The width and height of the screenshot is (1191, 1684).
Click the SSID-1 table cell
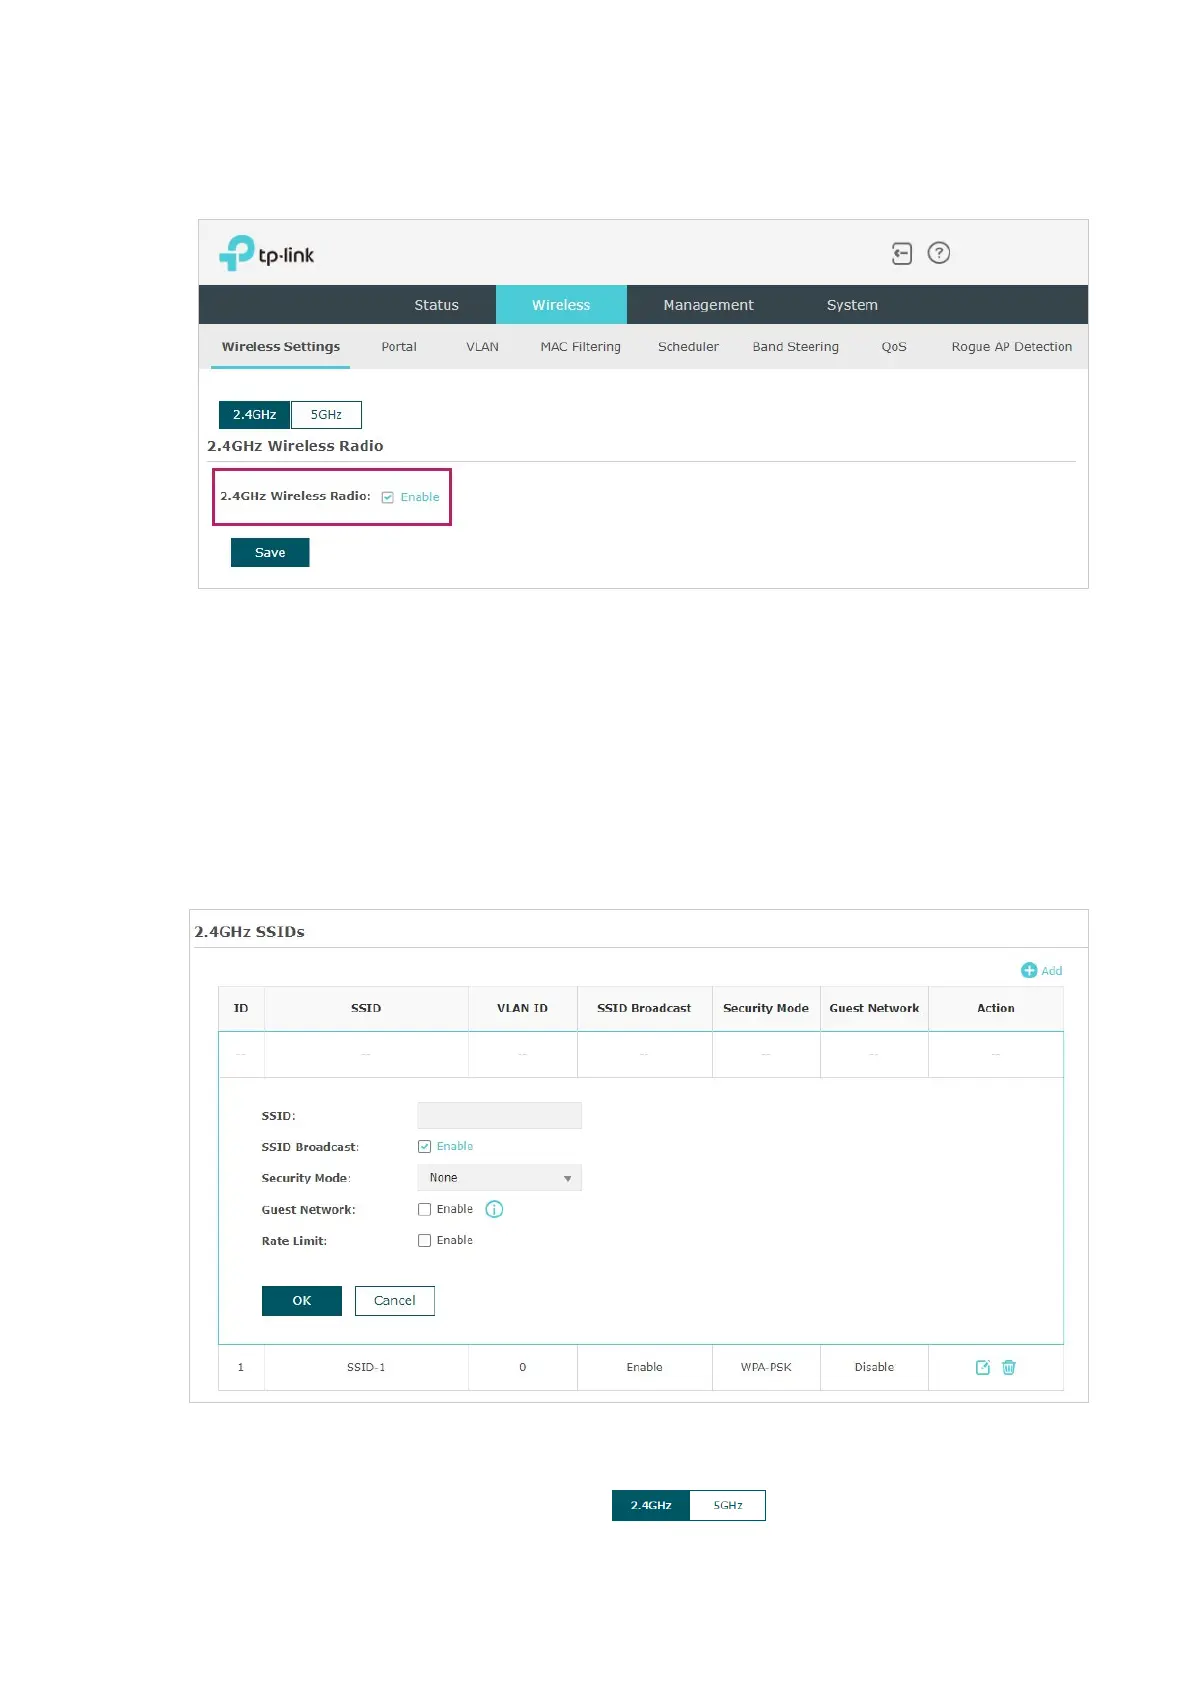(366, 1367)
